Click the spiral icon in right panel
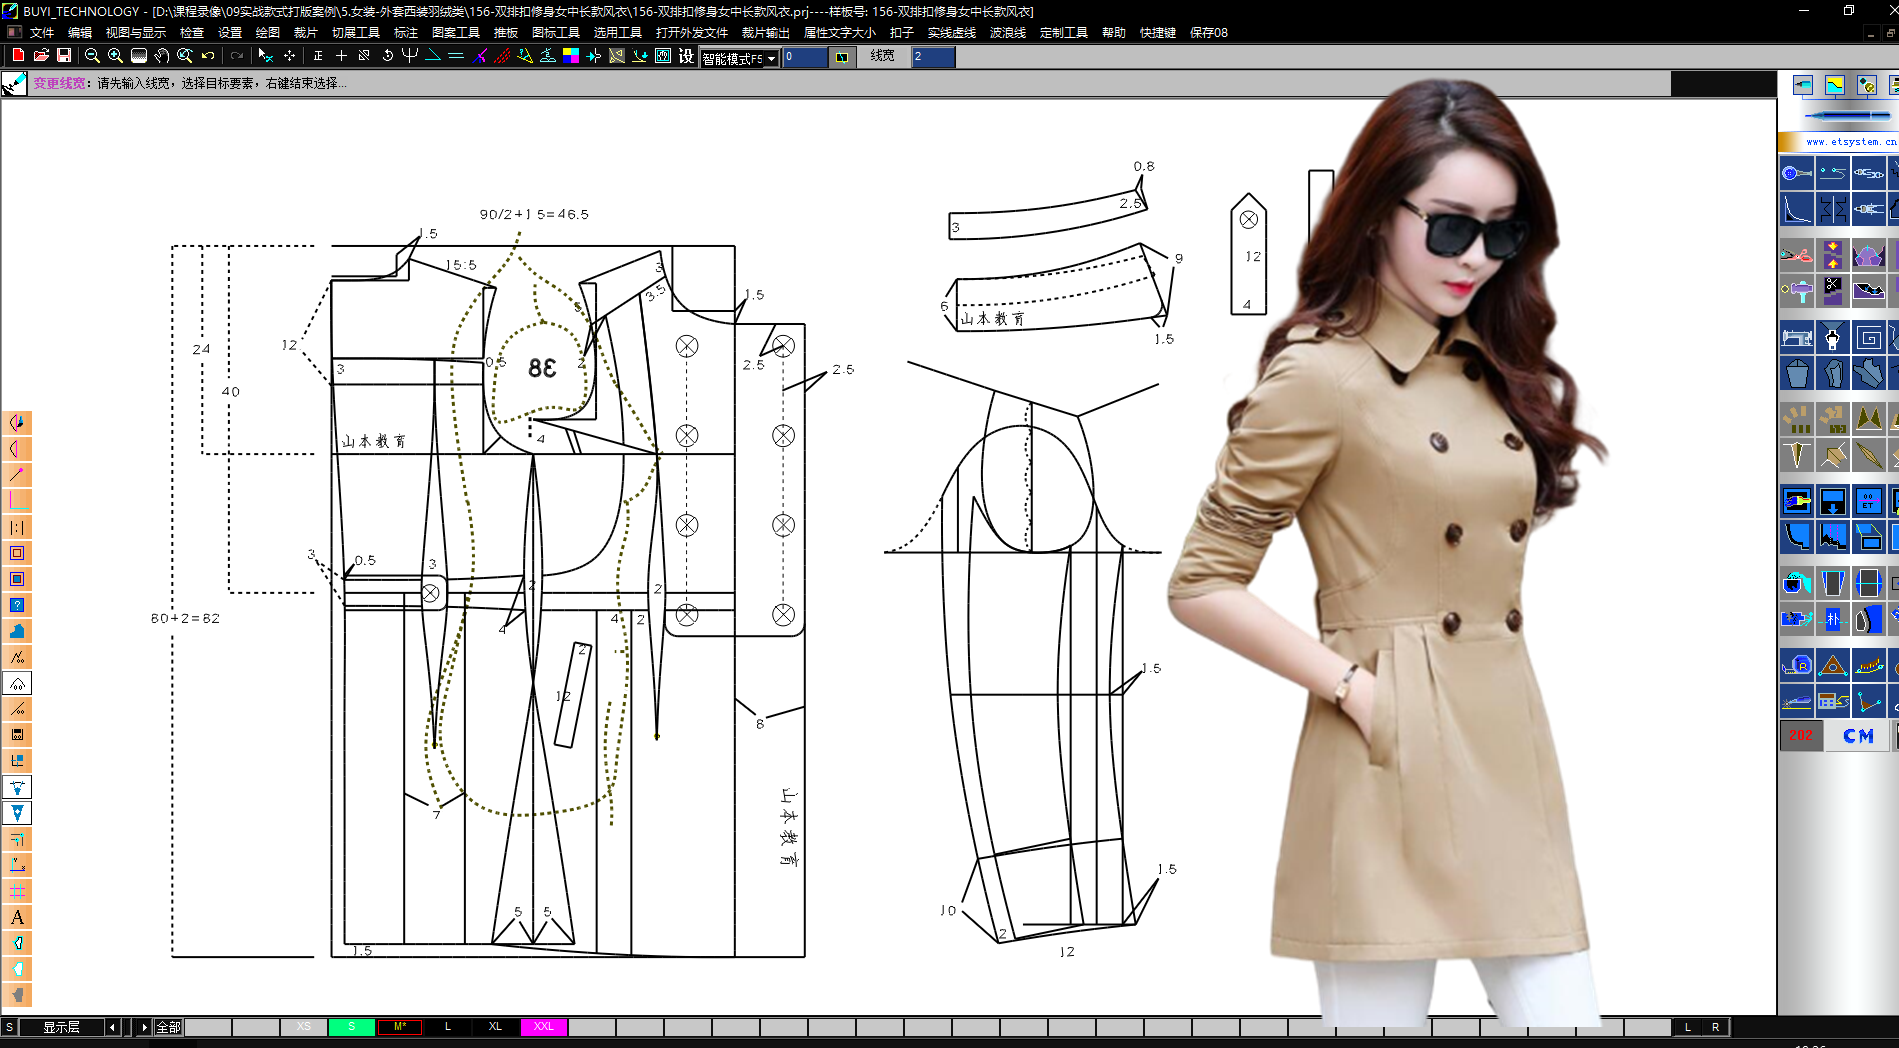 [x=1868, y=338]
